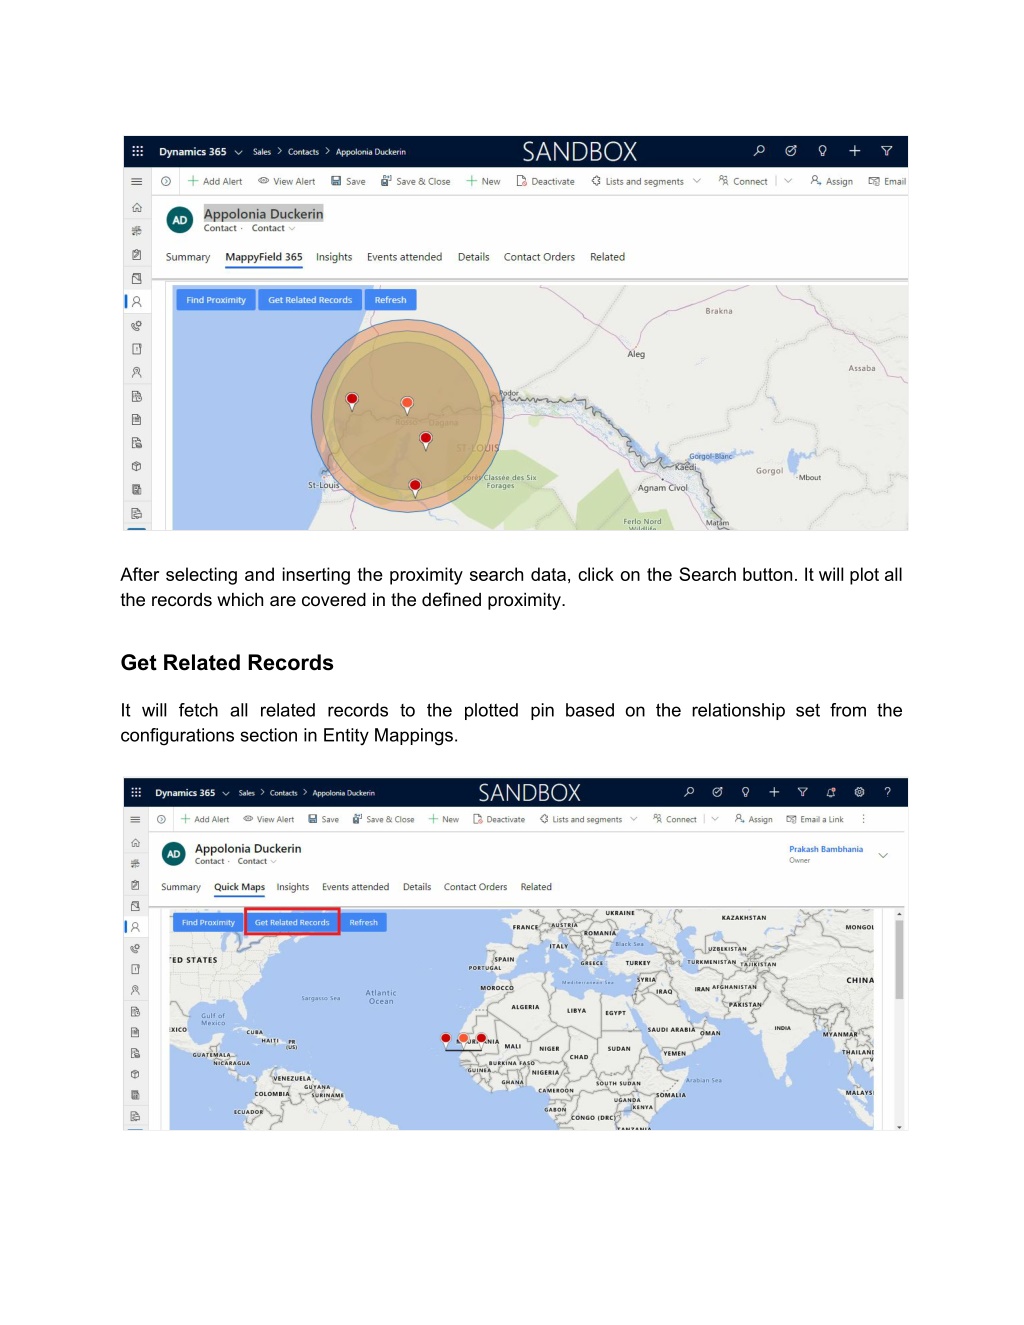This screenshot has height=1325, width=1024.
Task: Open the Summary tab in first screenshot
Action: 188,257
